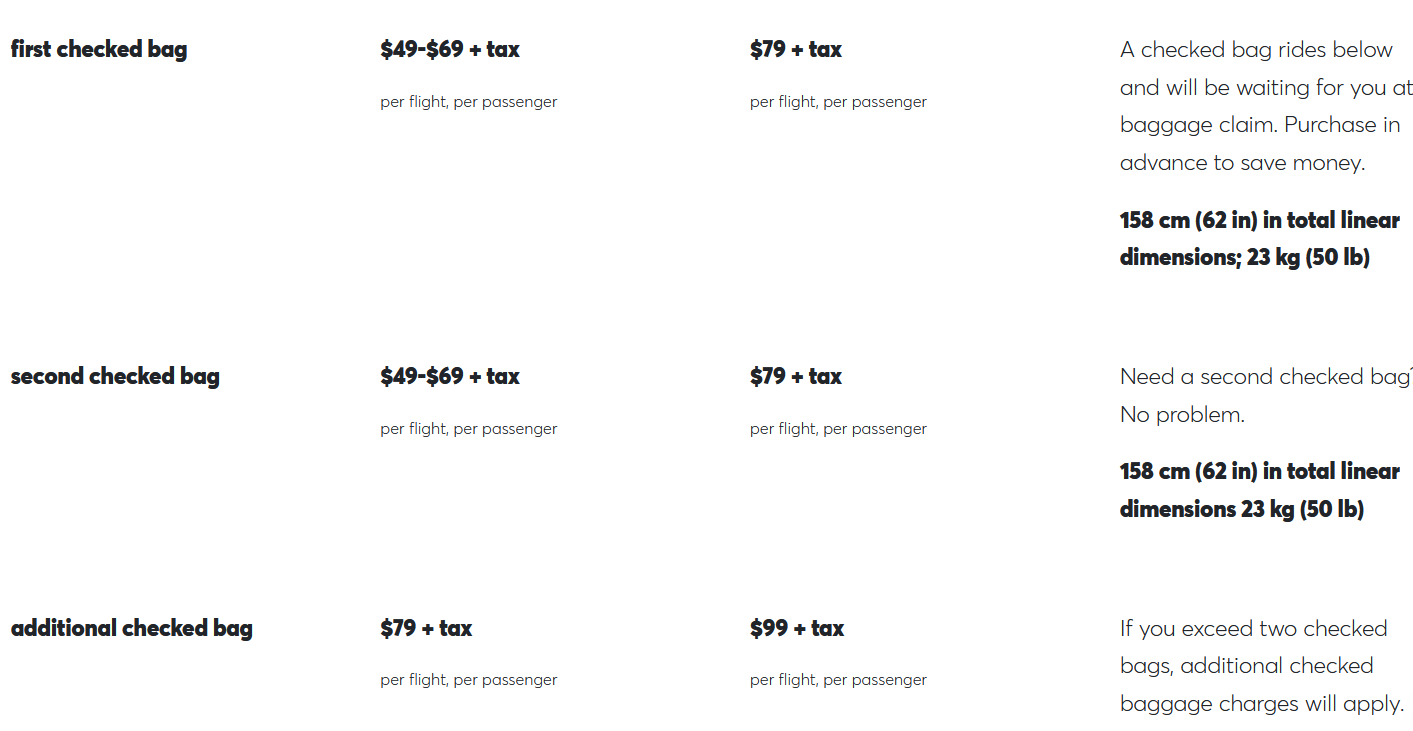Click the additional checked bag $79 + tax price

tap(426, 628)
